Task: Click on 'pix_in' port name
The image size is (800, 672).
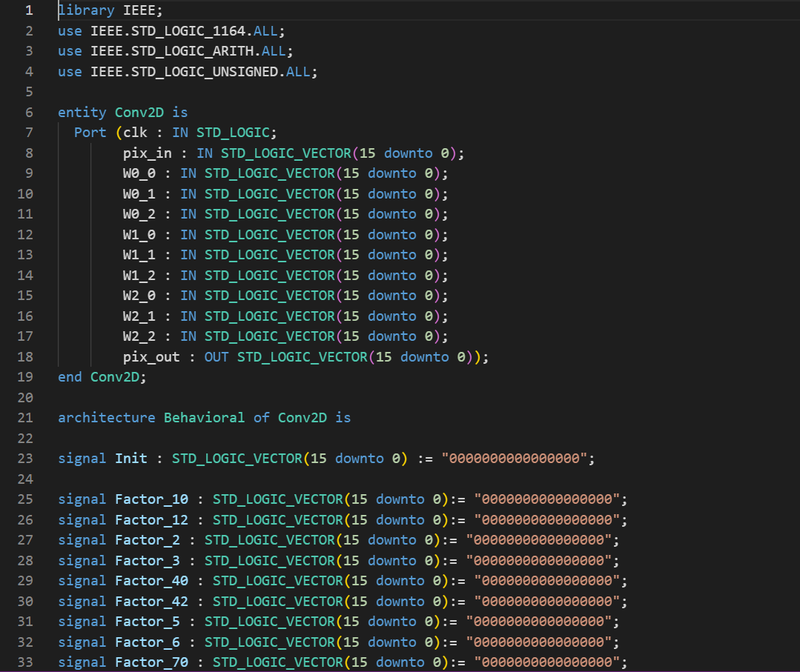Action: coord(147,153)
